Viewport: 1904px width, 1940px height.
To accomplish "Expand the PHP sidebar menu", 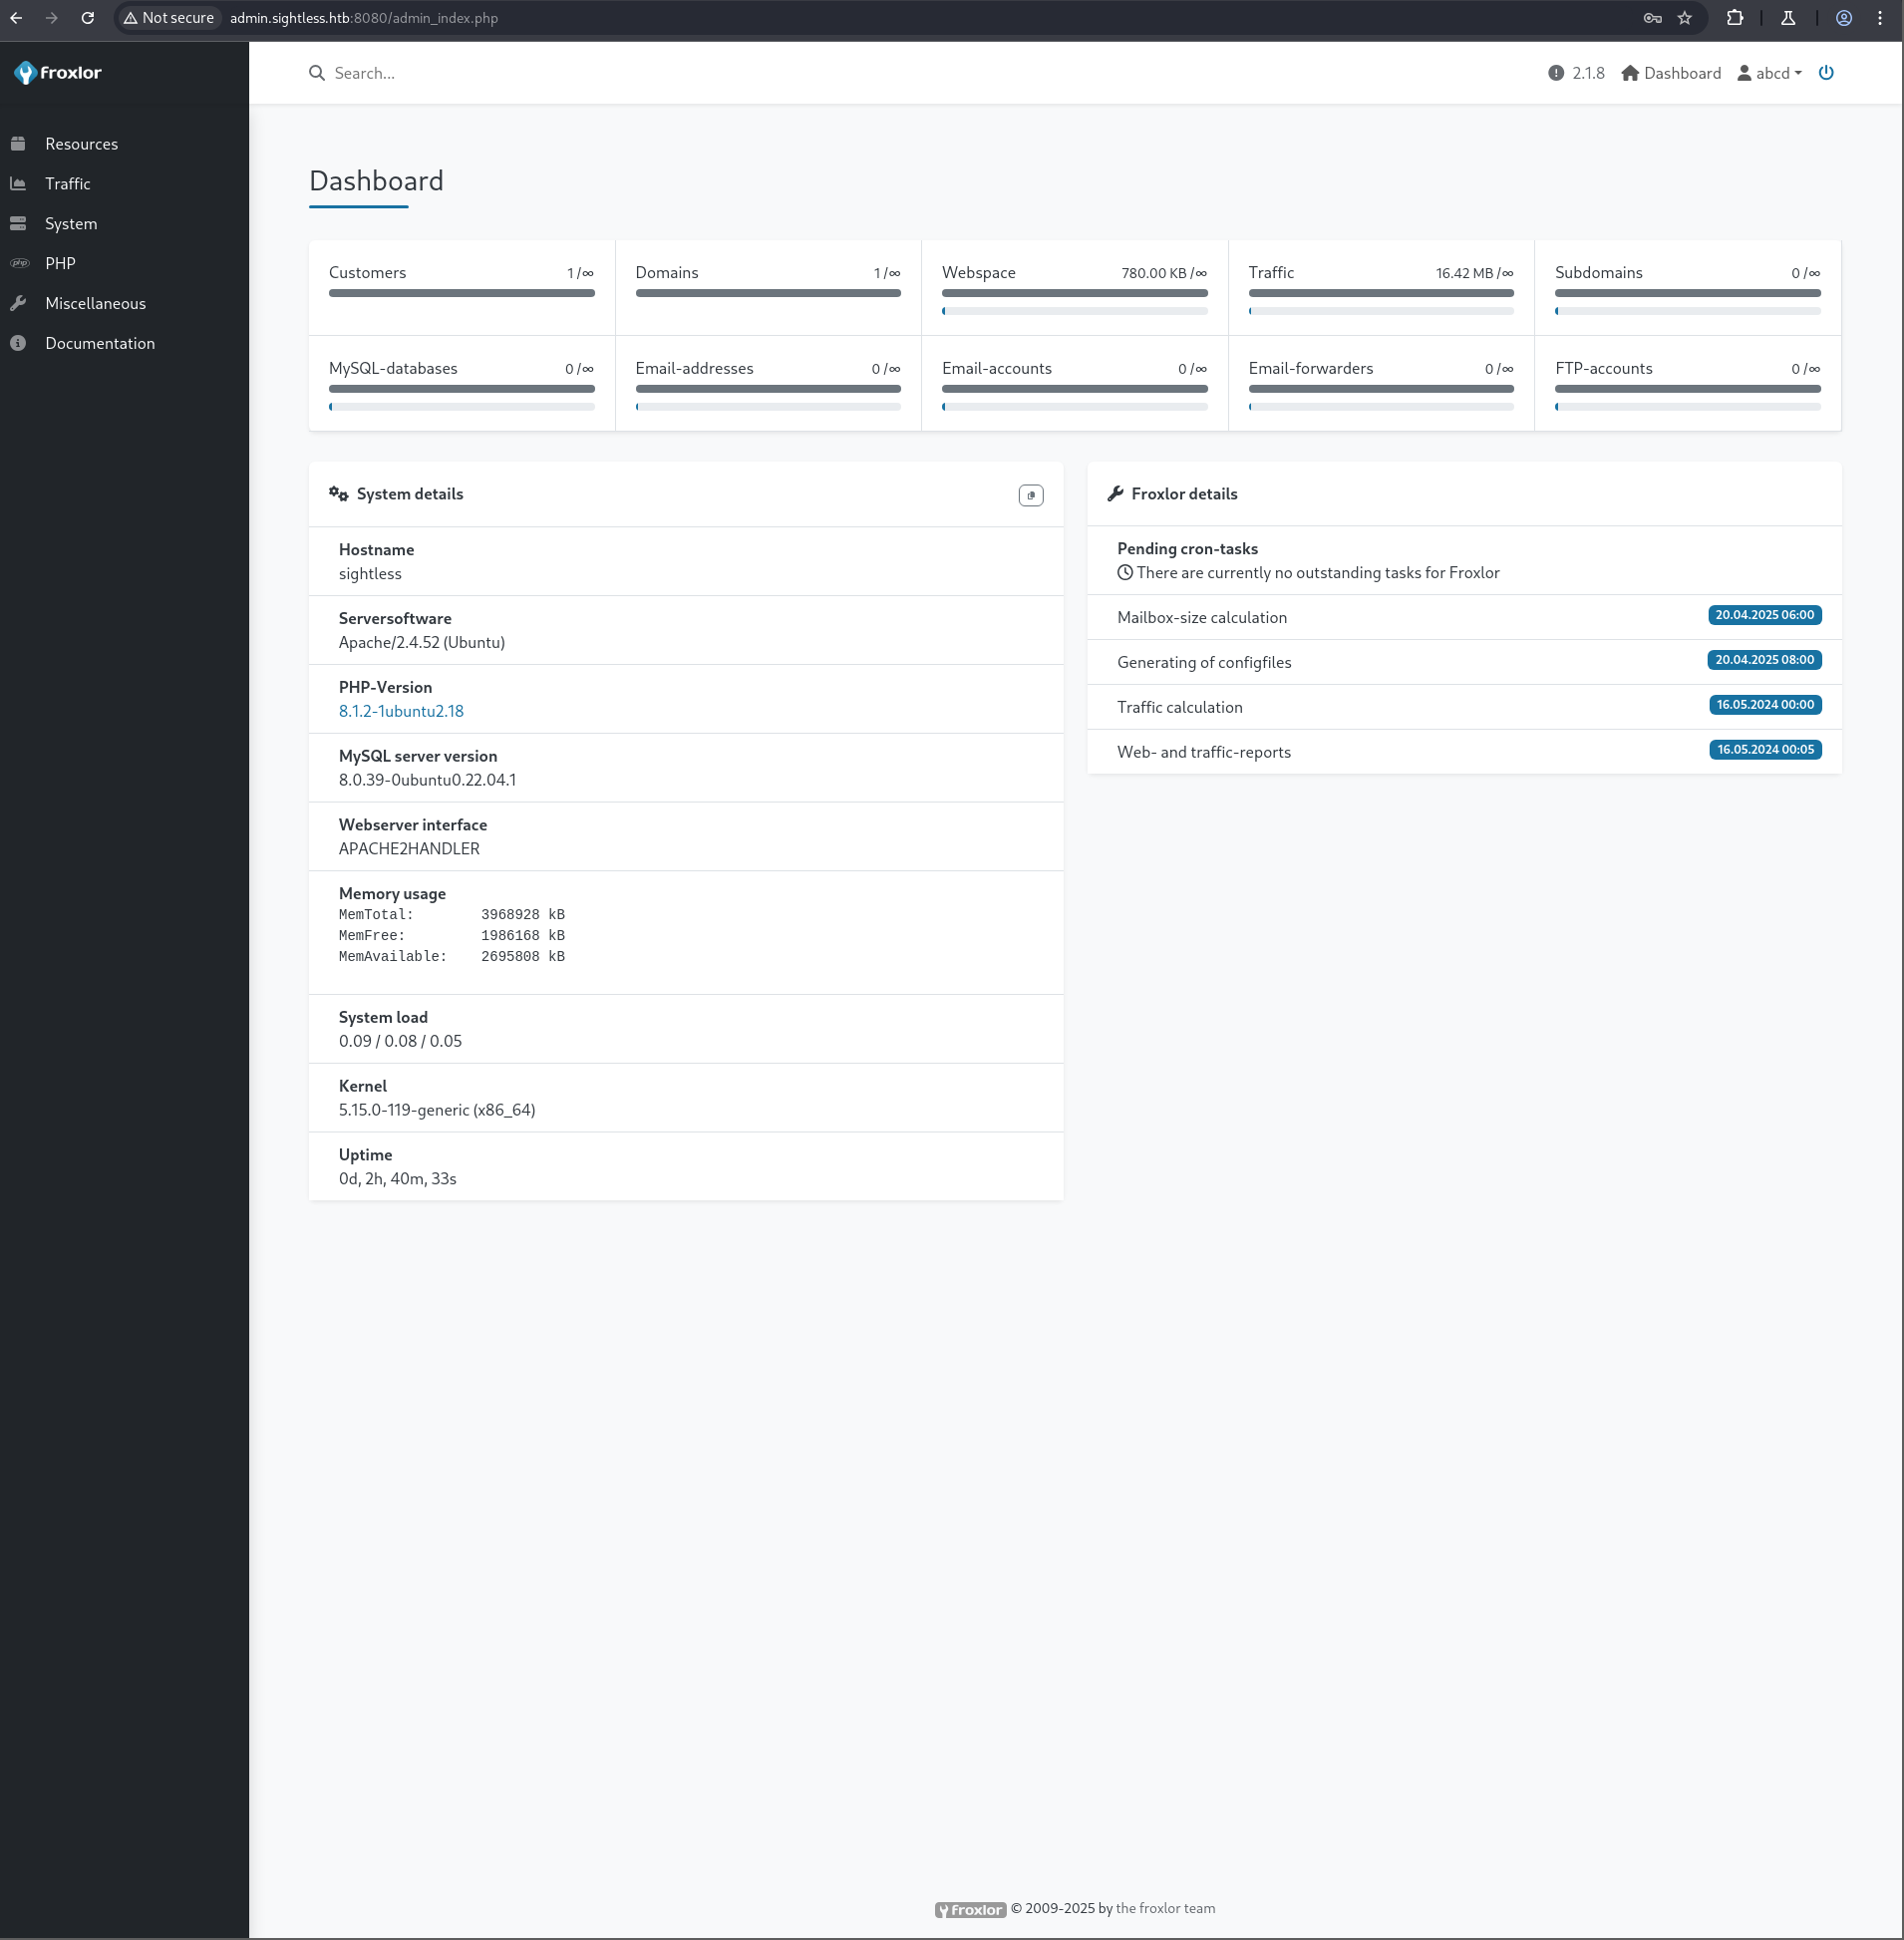I will point(60,263).
